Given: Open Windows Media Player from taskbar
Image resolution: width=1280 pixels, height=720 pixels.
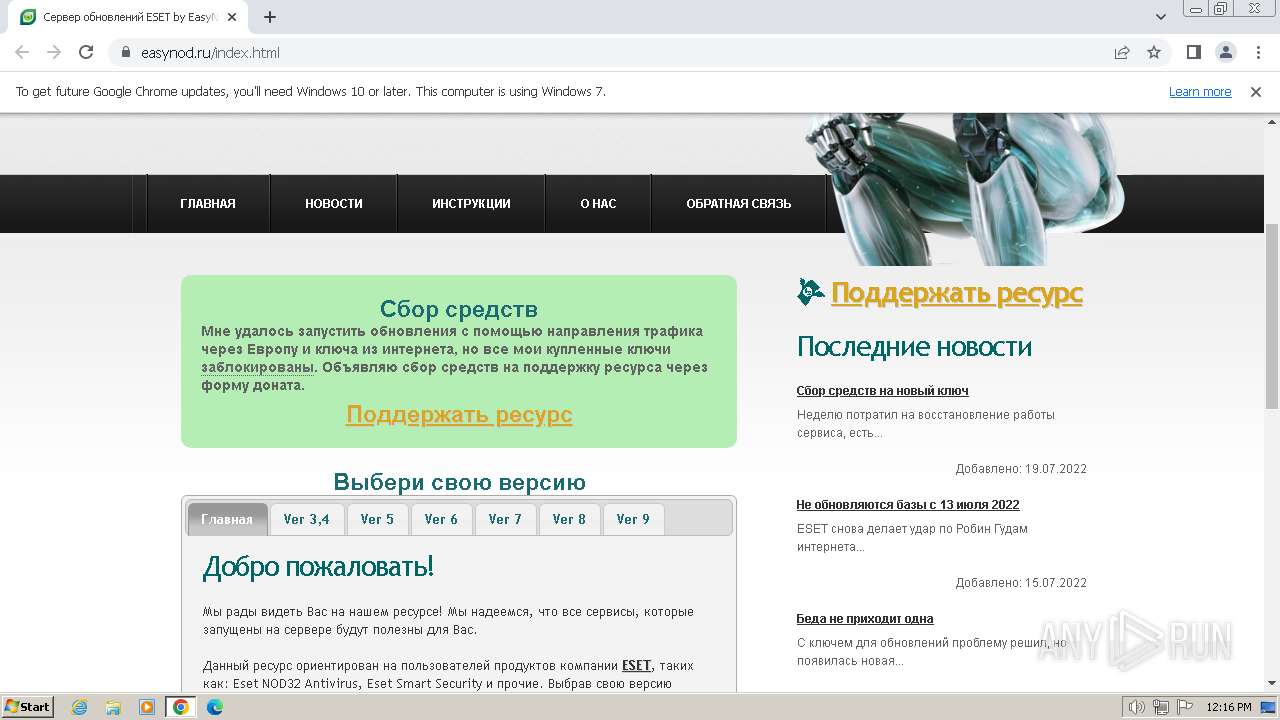Looking at the screenshot, I should point(147,707).
